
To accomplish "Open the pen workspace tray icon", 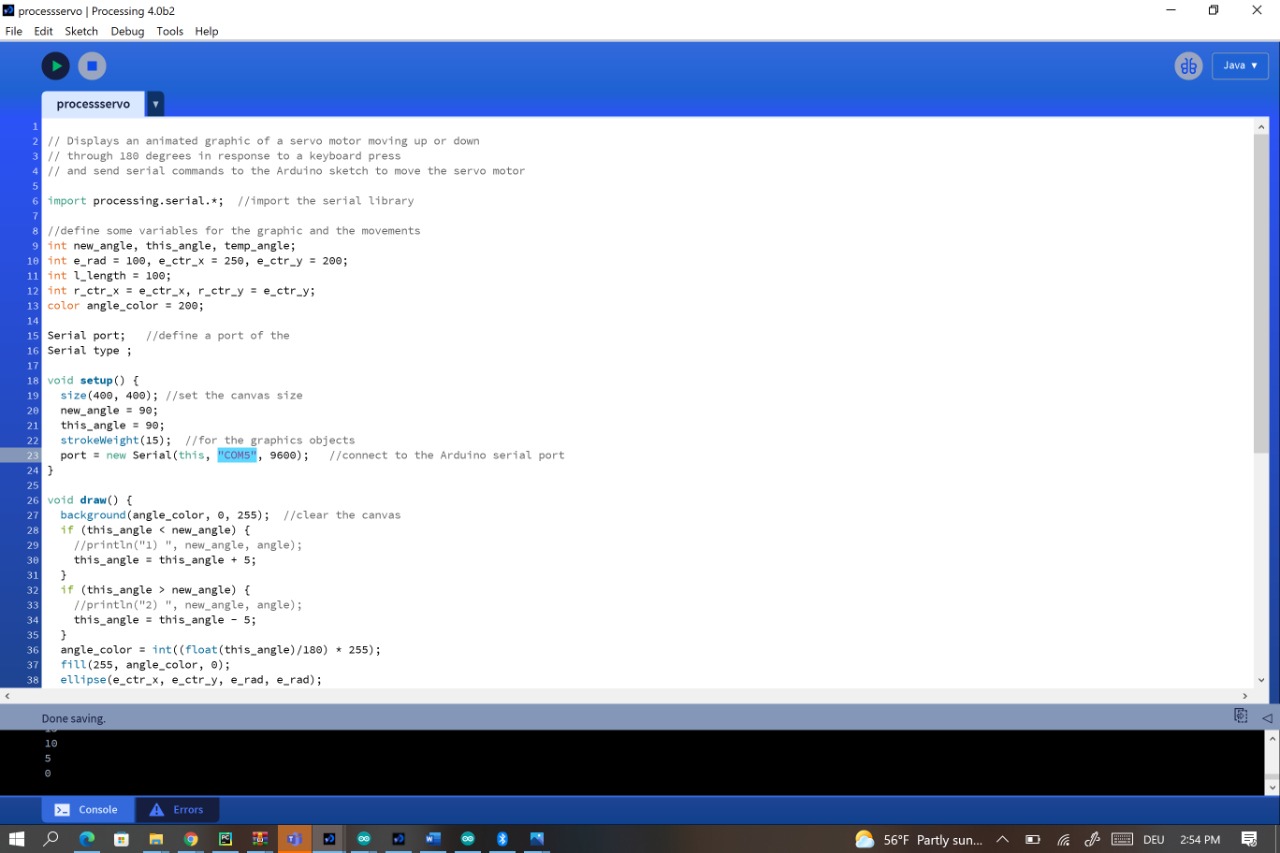I will (1093, 840).
